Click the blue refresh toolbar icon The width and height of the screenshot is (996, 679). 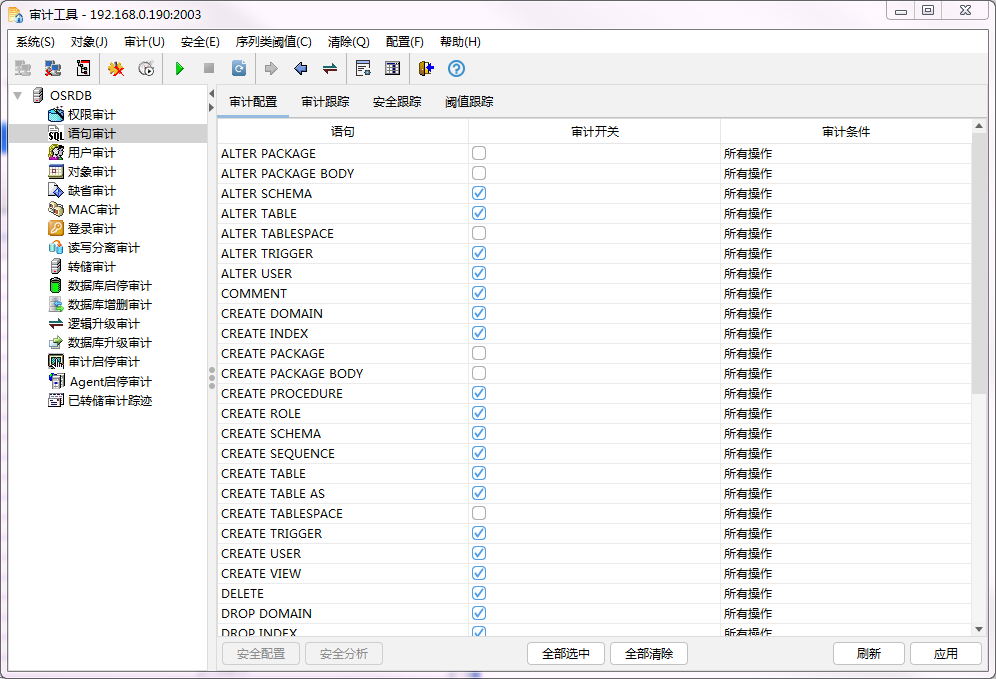[x=239, y=69]
